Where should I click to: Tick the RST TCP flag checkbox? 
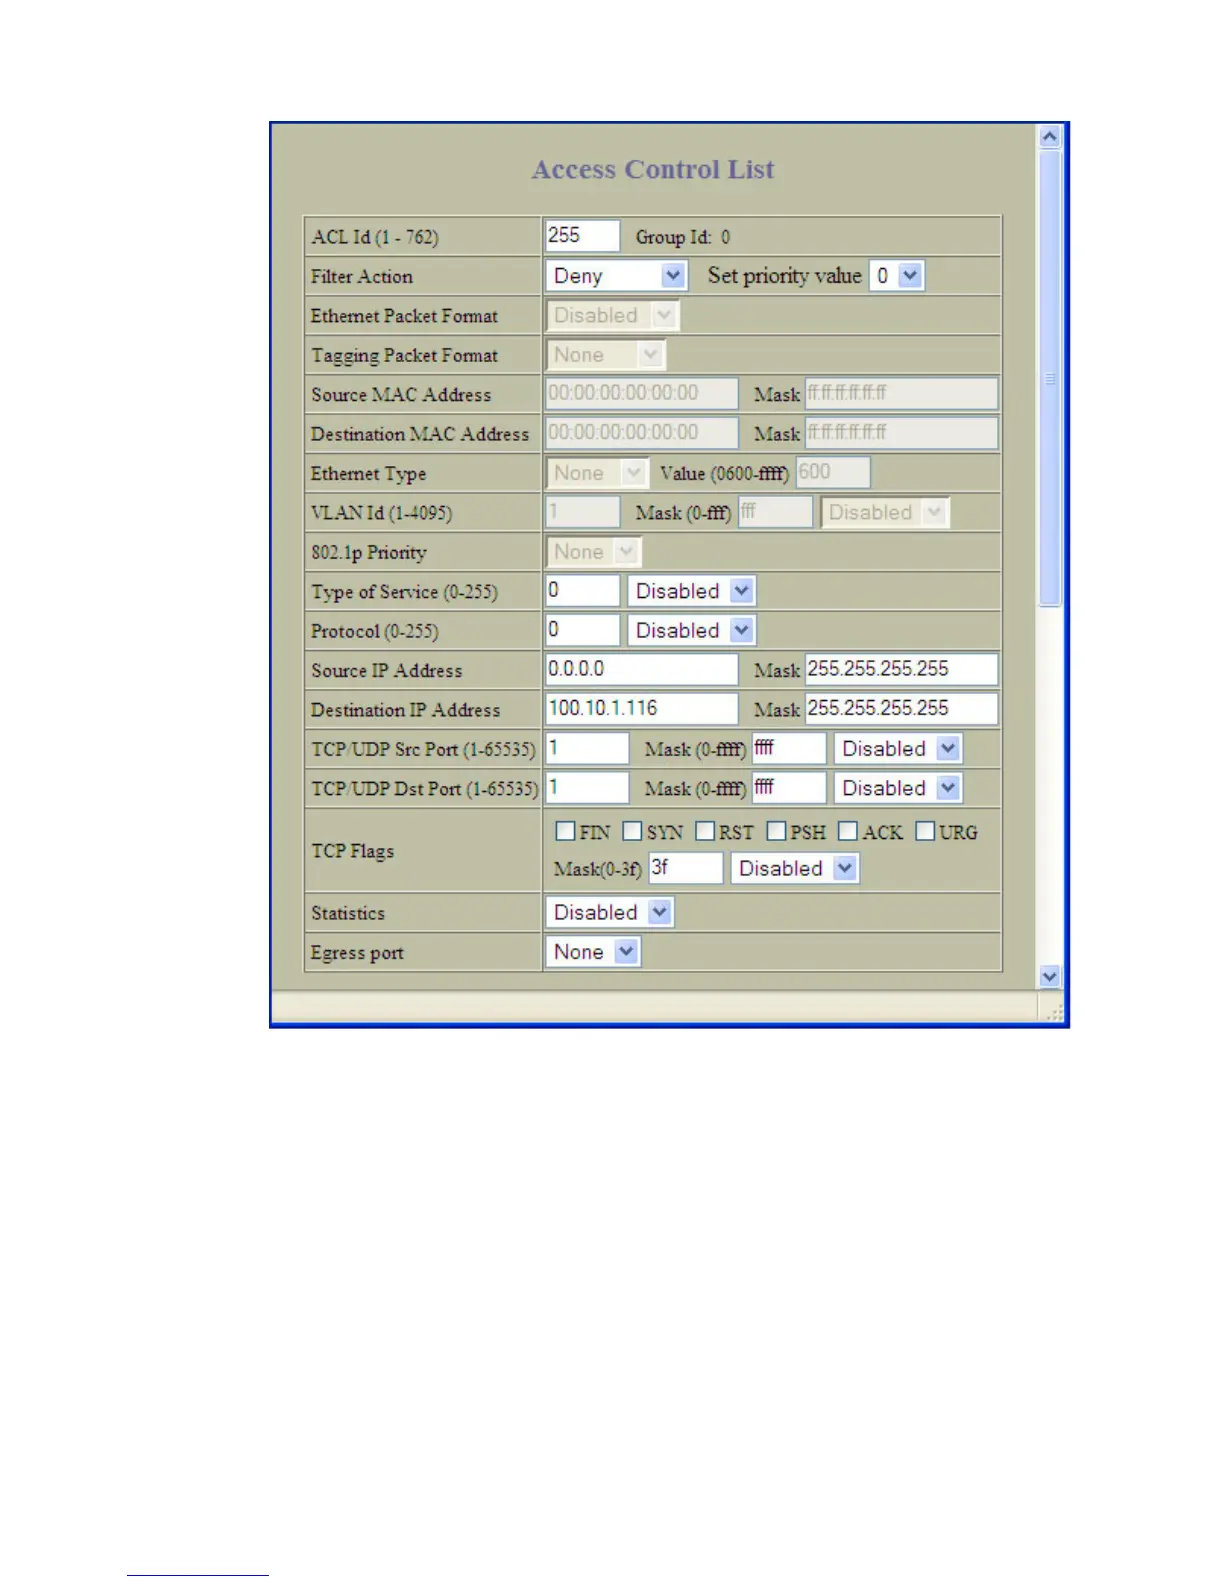[705, 831]
